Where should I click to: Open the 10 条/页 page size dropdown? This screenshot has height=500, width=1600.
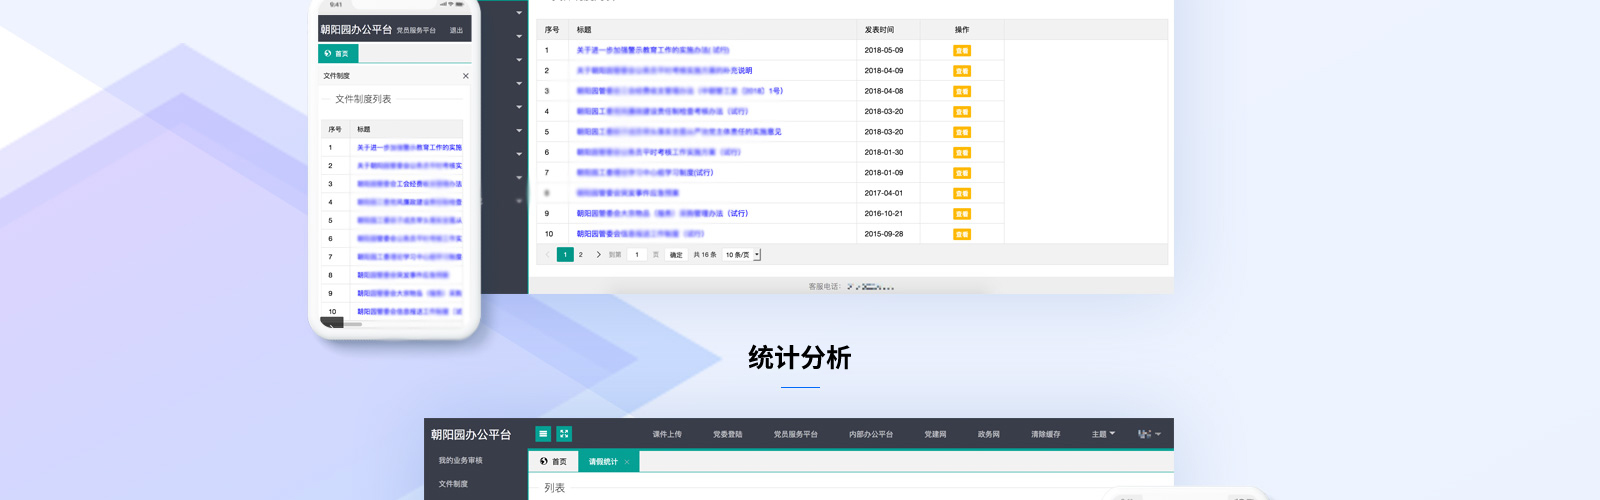point(742,255)
